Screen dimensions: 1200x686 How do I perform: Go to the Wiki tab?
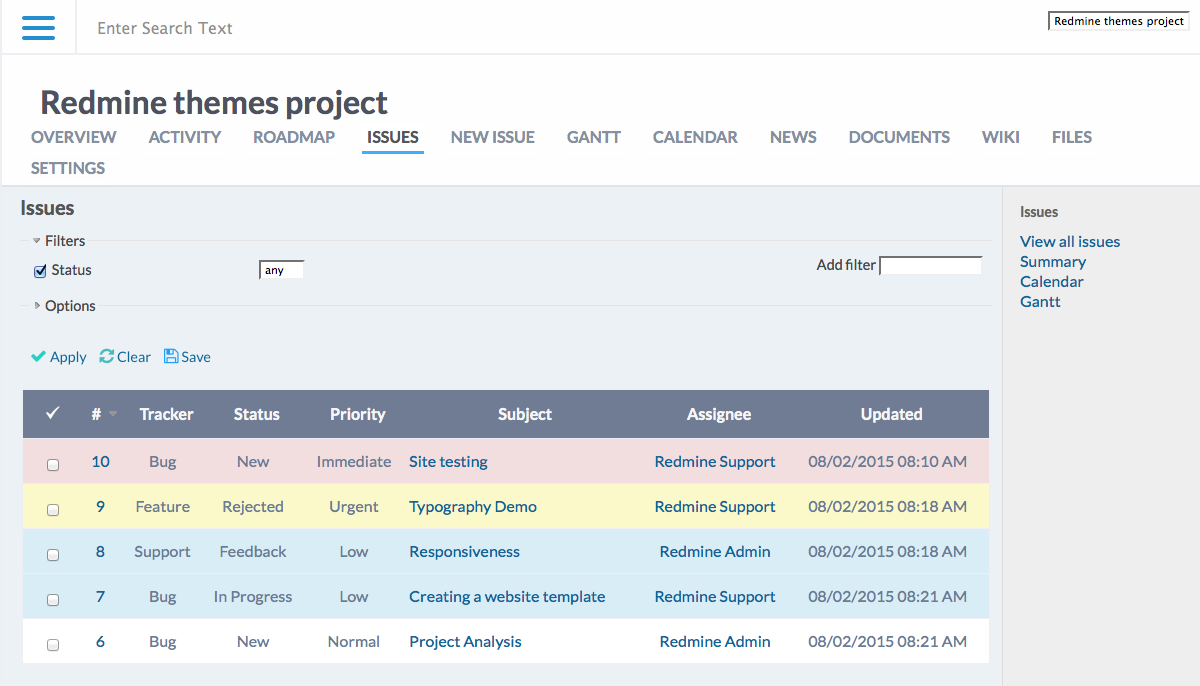[x=1000, y=137]
